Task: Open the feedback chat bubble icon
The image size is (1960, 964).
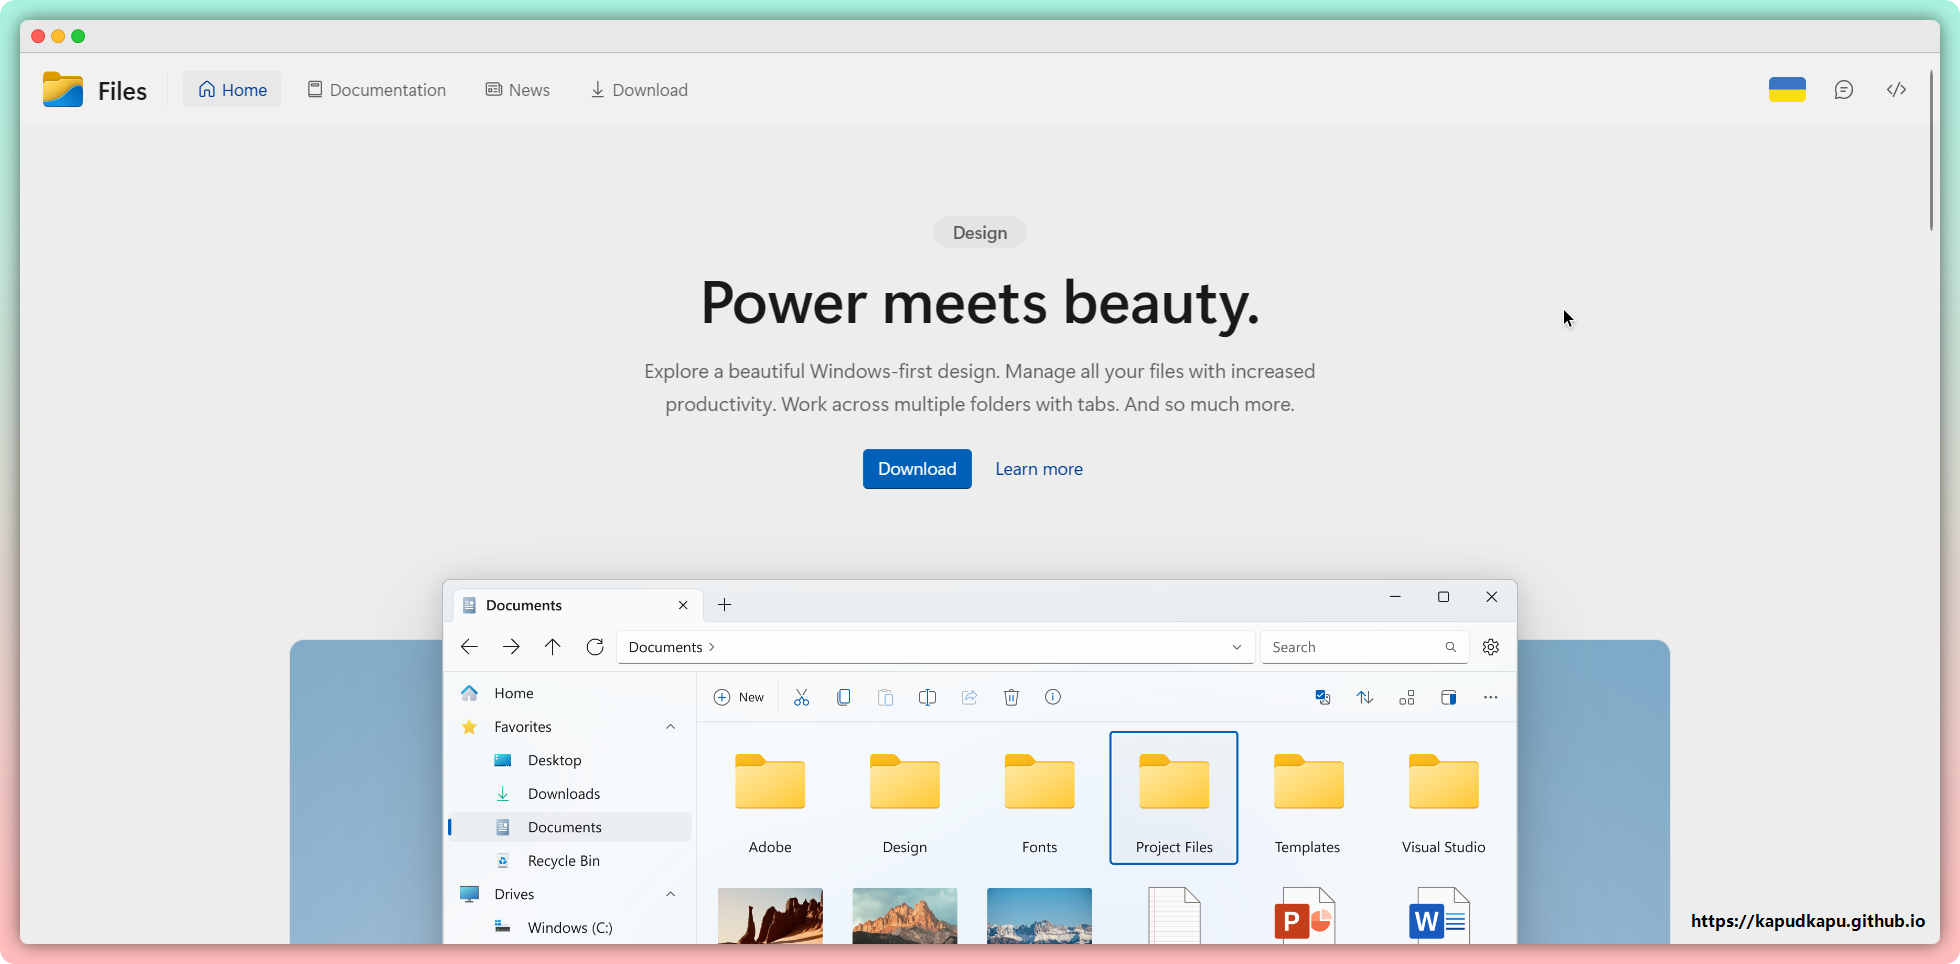Action: pos(1843,90)
